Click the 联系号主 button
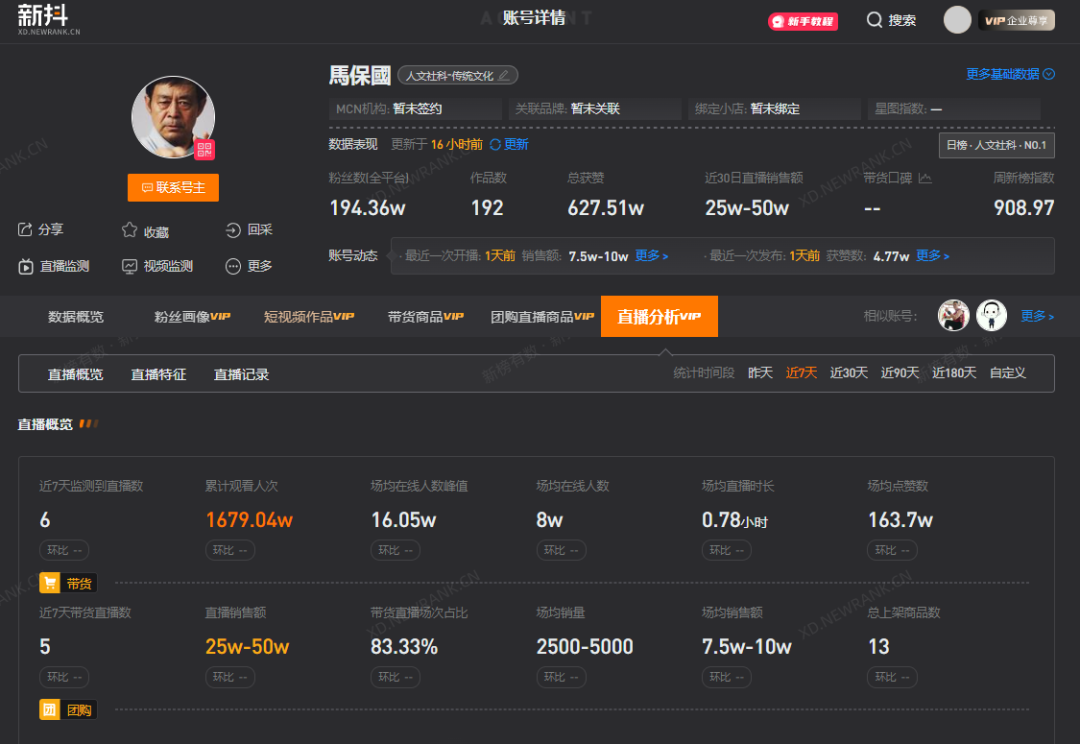The image size is (1080, 744). pos(173,187)
